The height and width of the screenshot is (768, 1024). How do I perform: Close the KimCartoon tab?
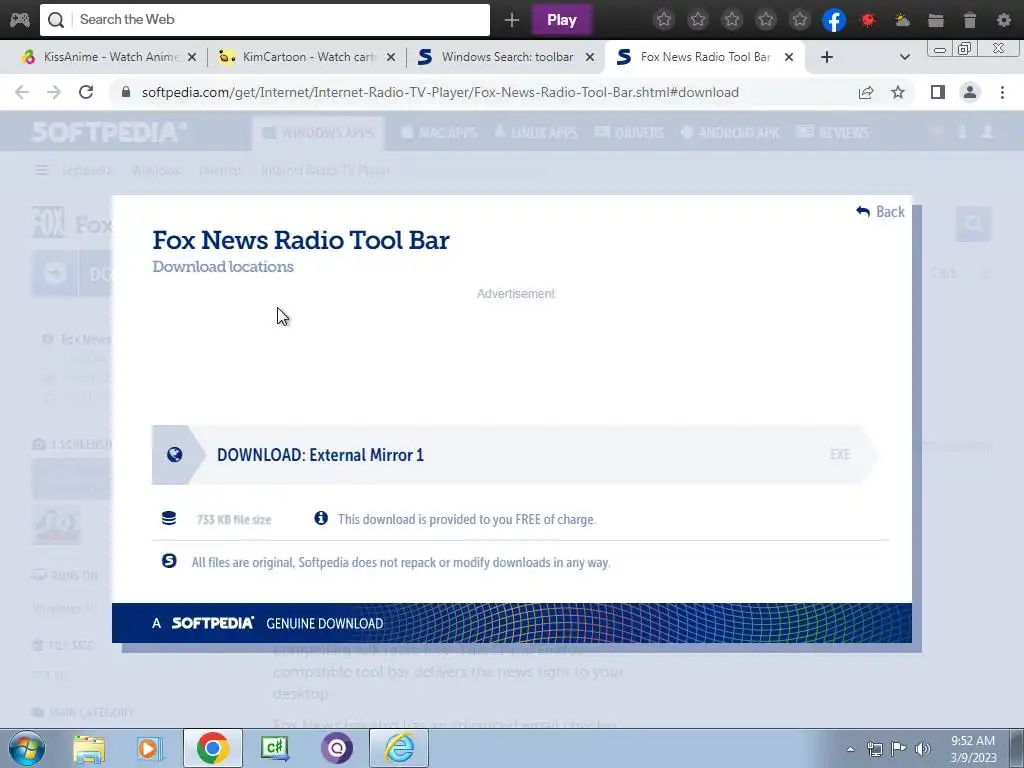click(391, 57)
